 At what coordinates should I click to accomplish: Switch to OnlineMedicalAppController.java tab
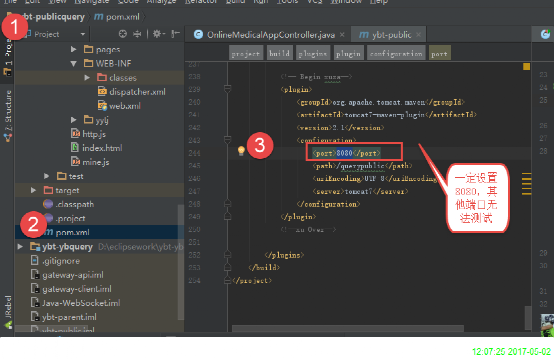point(270,35)
